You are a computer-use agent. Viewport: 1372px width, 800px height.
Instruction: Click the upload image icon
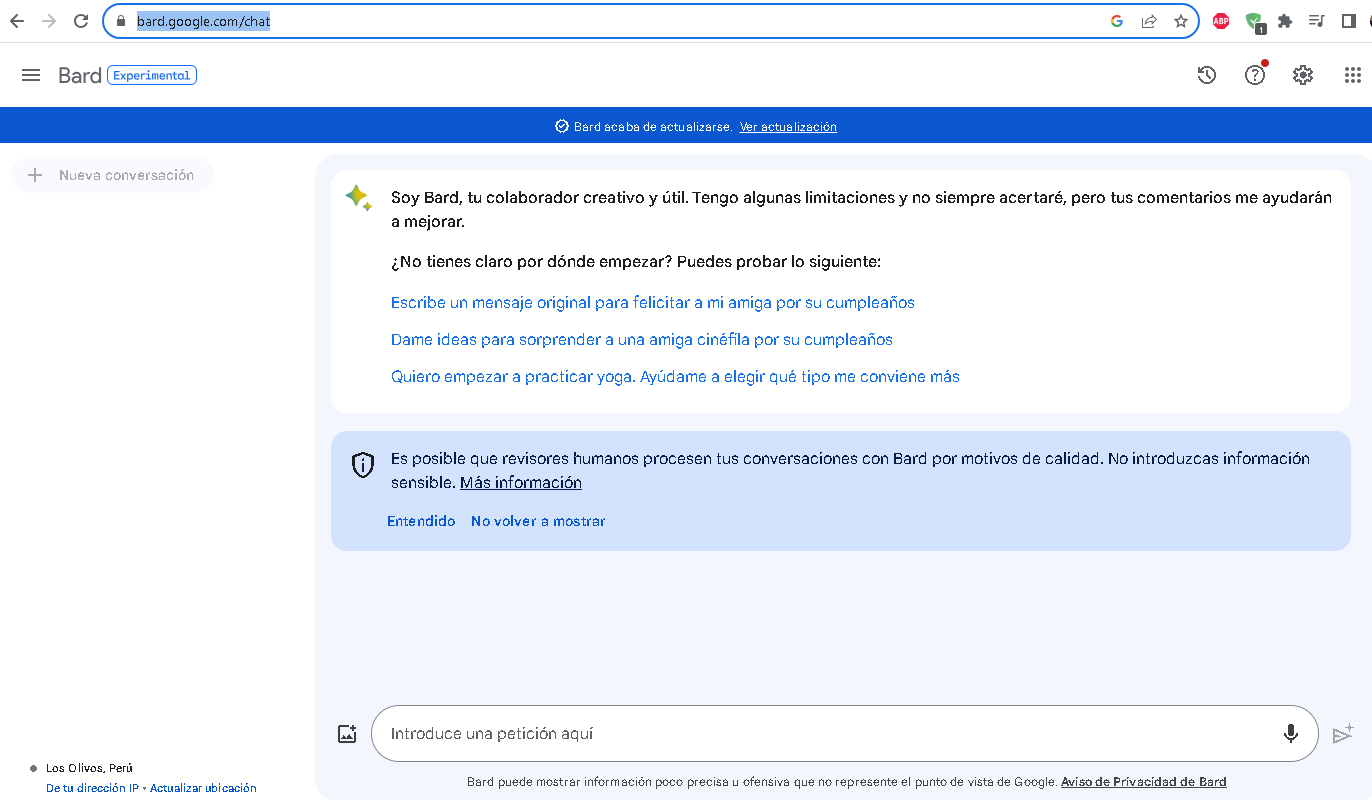point(347,734)
